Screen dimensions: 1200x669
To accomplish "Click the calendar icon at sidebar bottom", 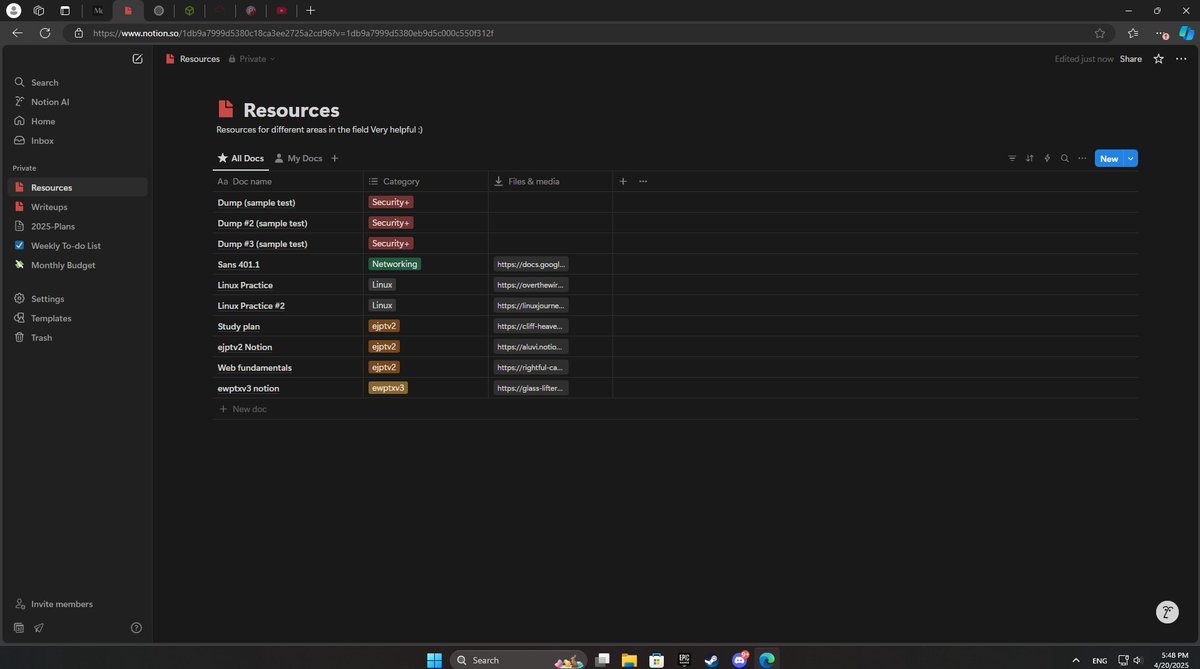I will click(x=19, y=628).
